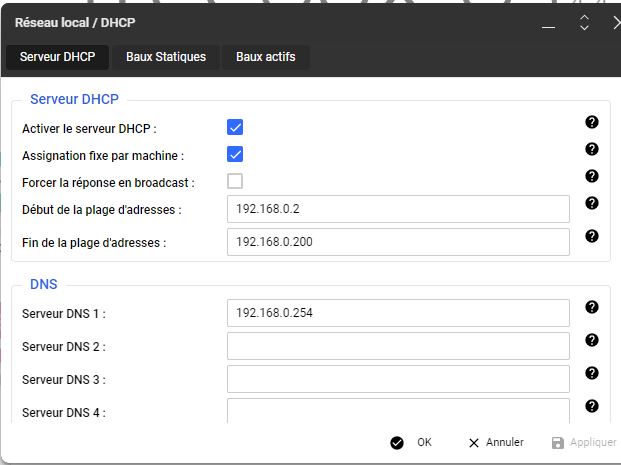Click the DNS section heading
Viewport: 621px width, 465px height.
(44, 284)
